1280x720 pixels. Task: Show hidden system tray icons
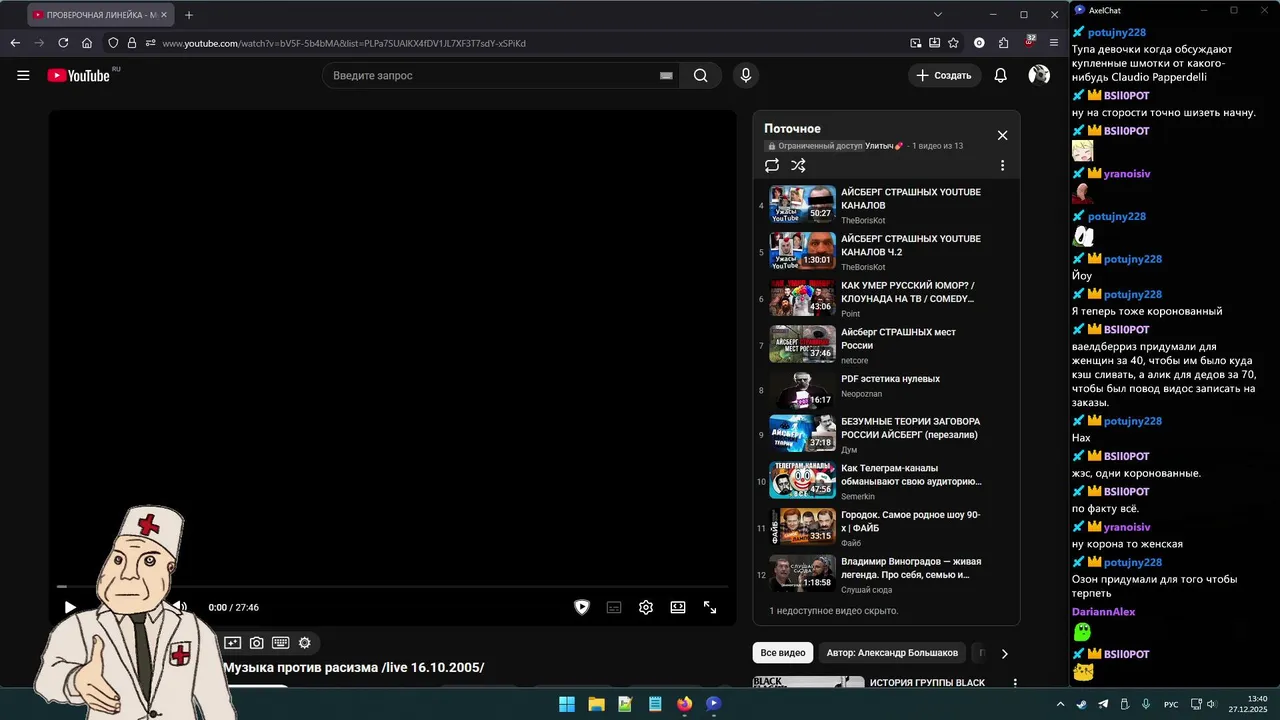tap(1060, 704)
